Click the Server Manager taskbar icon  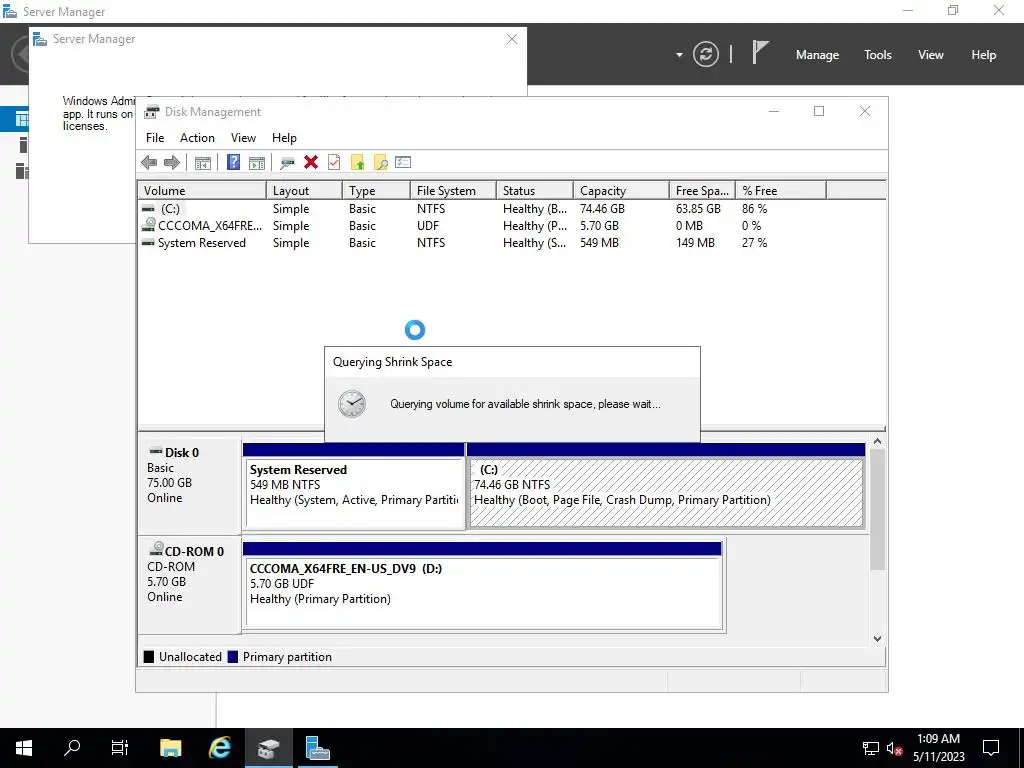(x=318, y=748)
